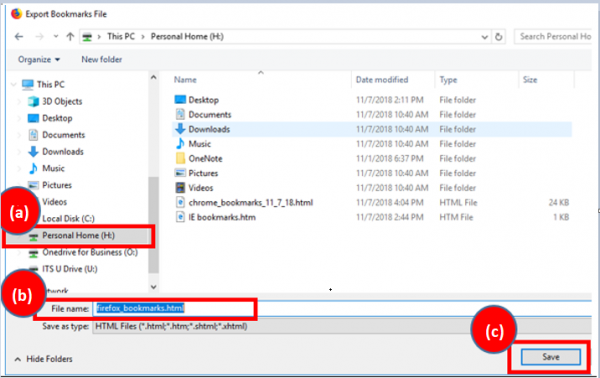Click Personal Home (H:) in address path
This screenshot has height=378, width=600.
pyautogui.click(x=187, y=37)
